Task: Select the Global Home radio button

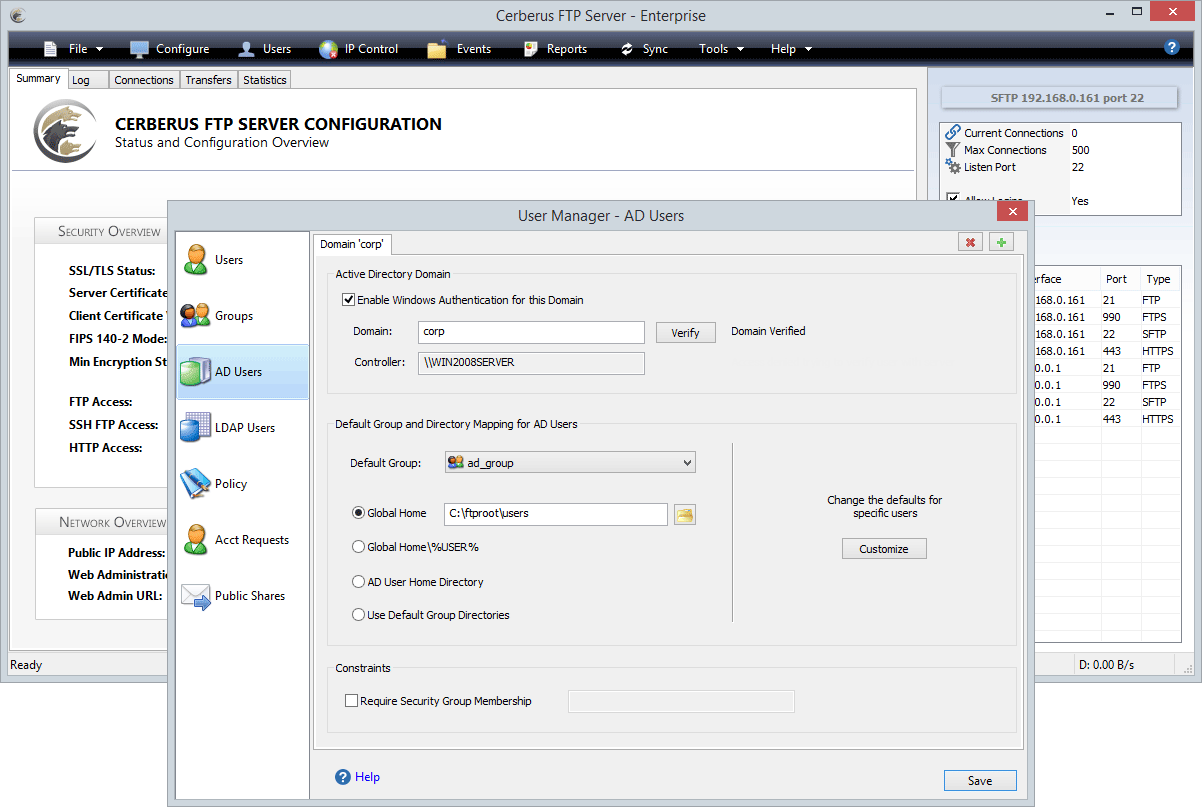Action: pyautogui.click(x=358, y=513)
